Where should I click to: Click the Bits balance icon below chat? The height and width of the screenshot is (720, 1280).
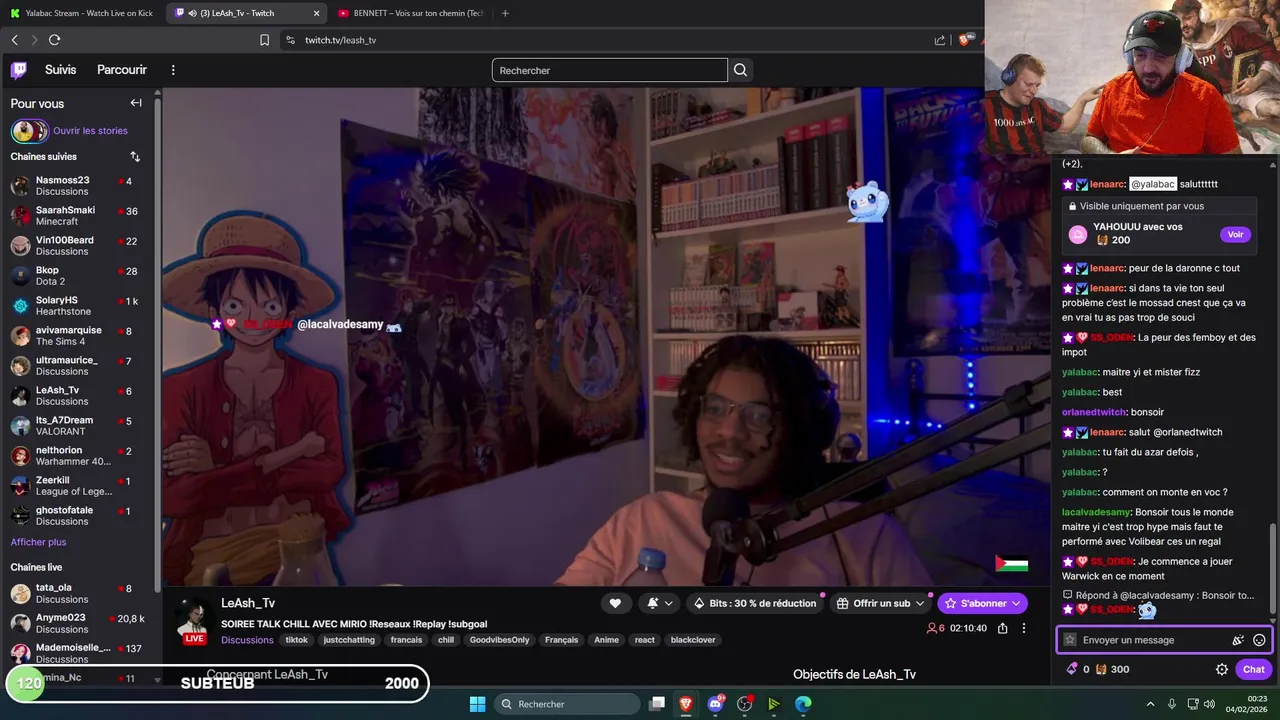(x=1072, y=669)
